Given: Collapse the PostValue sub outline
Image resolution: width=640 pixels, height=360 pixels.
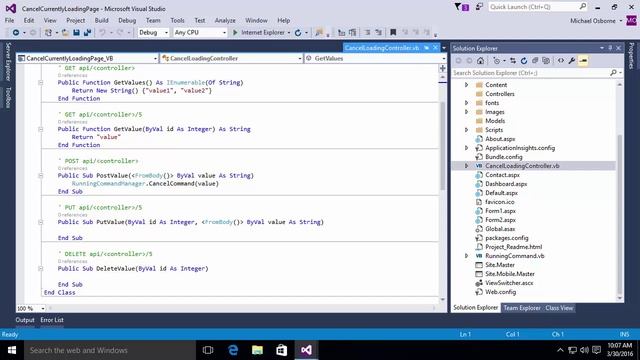Looking at the screenshot, I should [x=40, y=176].
